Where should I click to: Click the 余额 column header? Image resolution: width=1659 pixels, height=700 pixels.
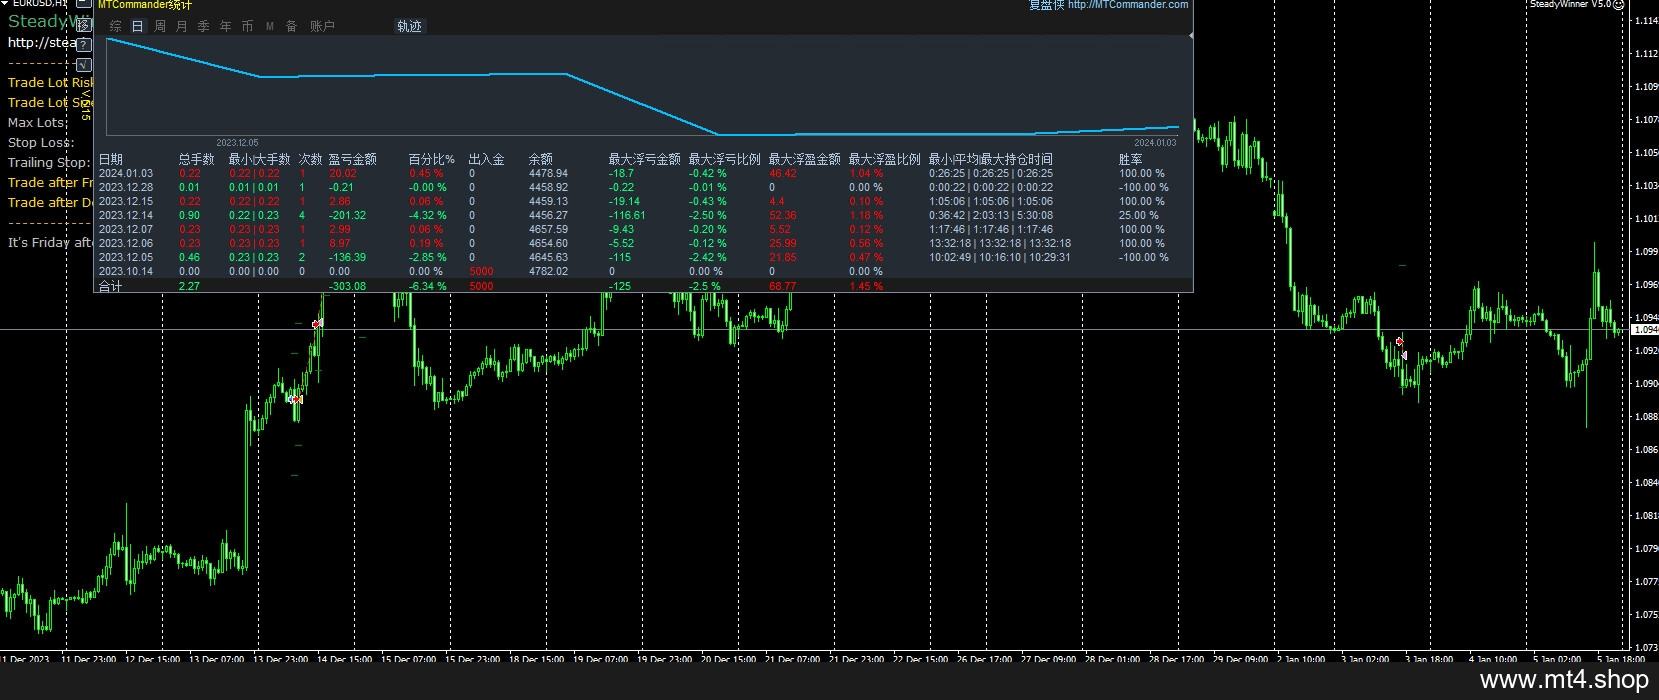(541, 159)
